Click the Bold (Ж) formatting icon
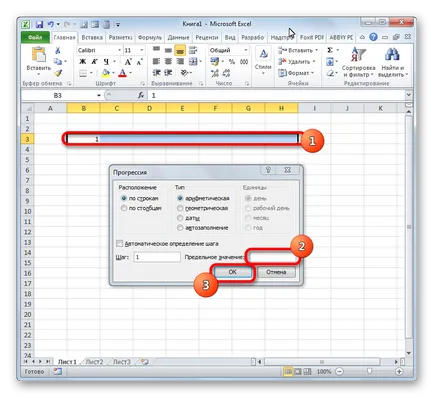 coord(82,62)
